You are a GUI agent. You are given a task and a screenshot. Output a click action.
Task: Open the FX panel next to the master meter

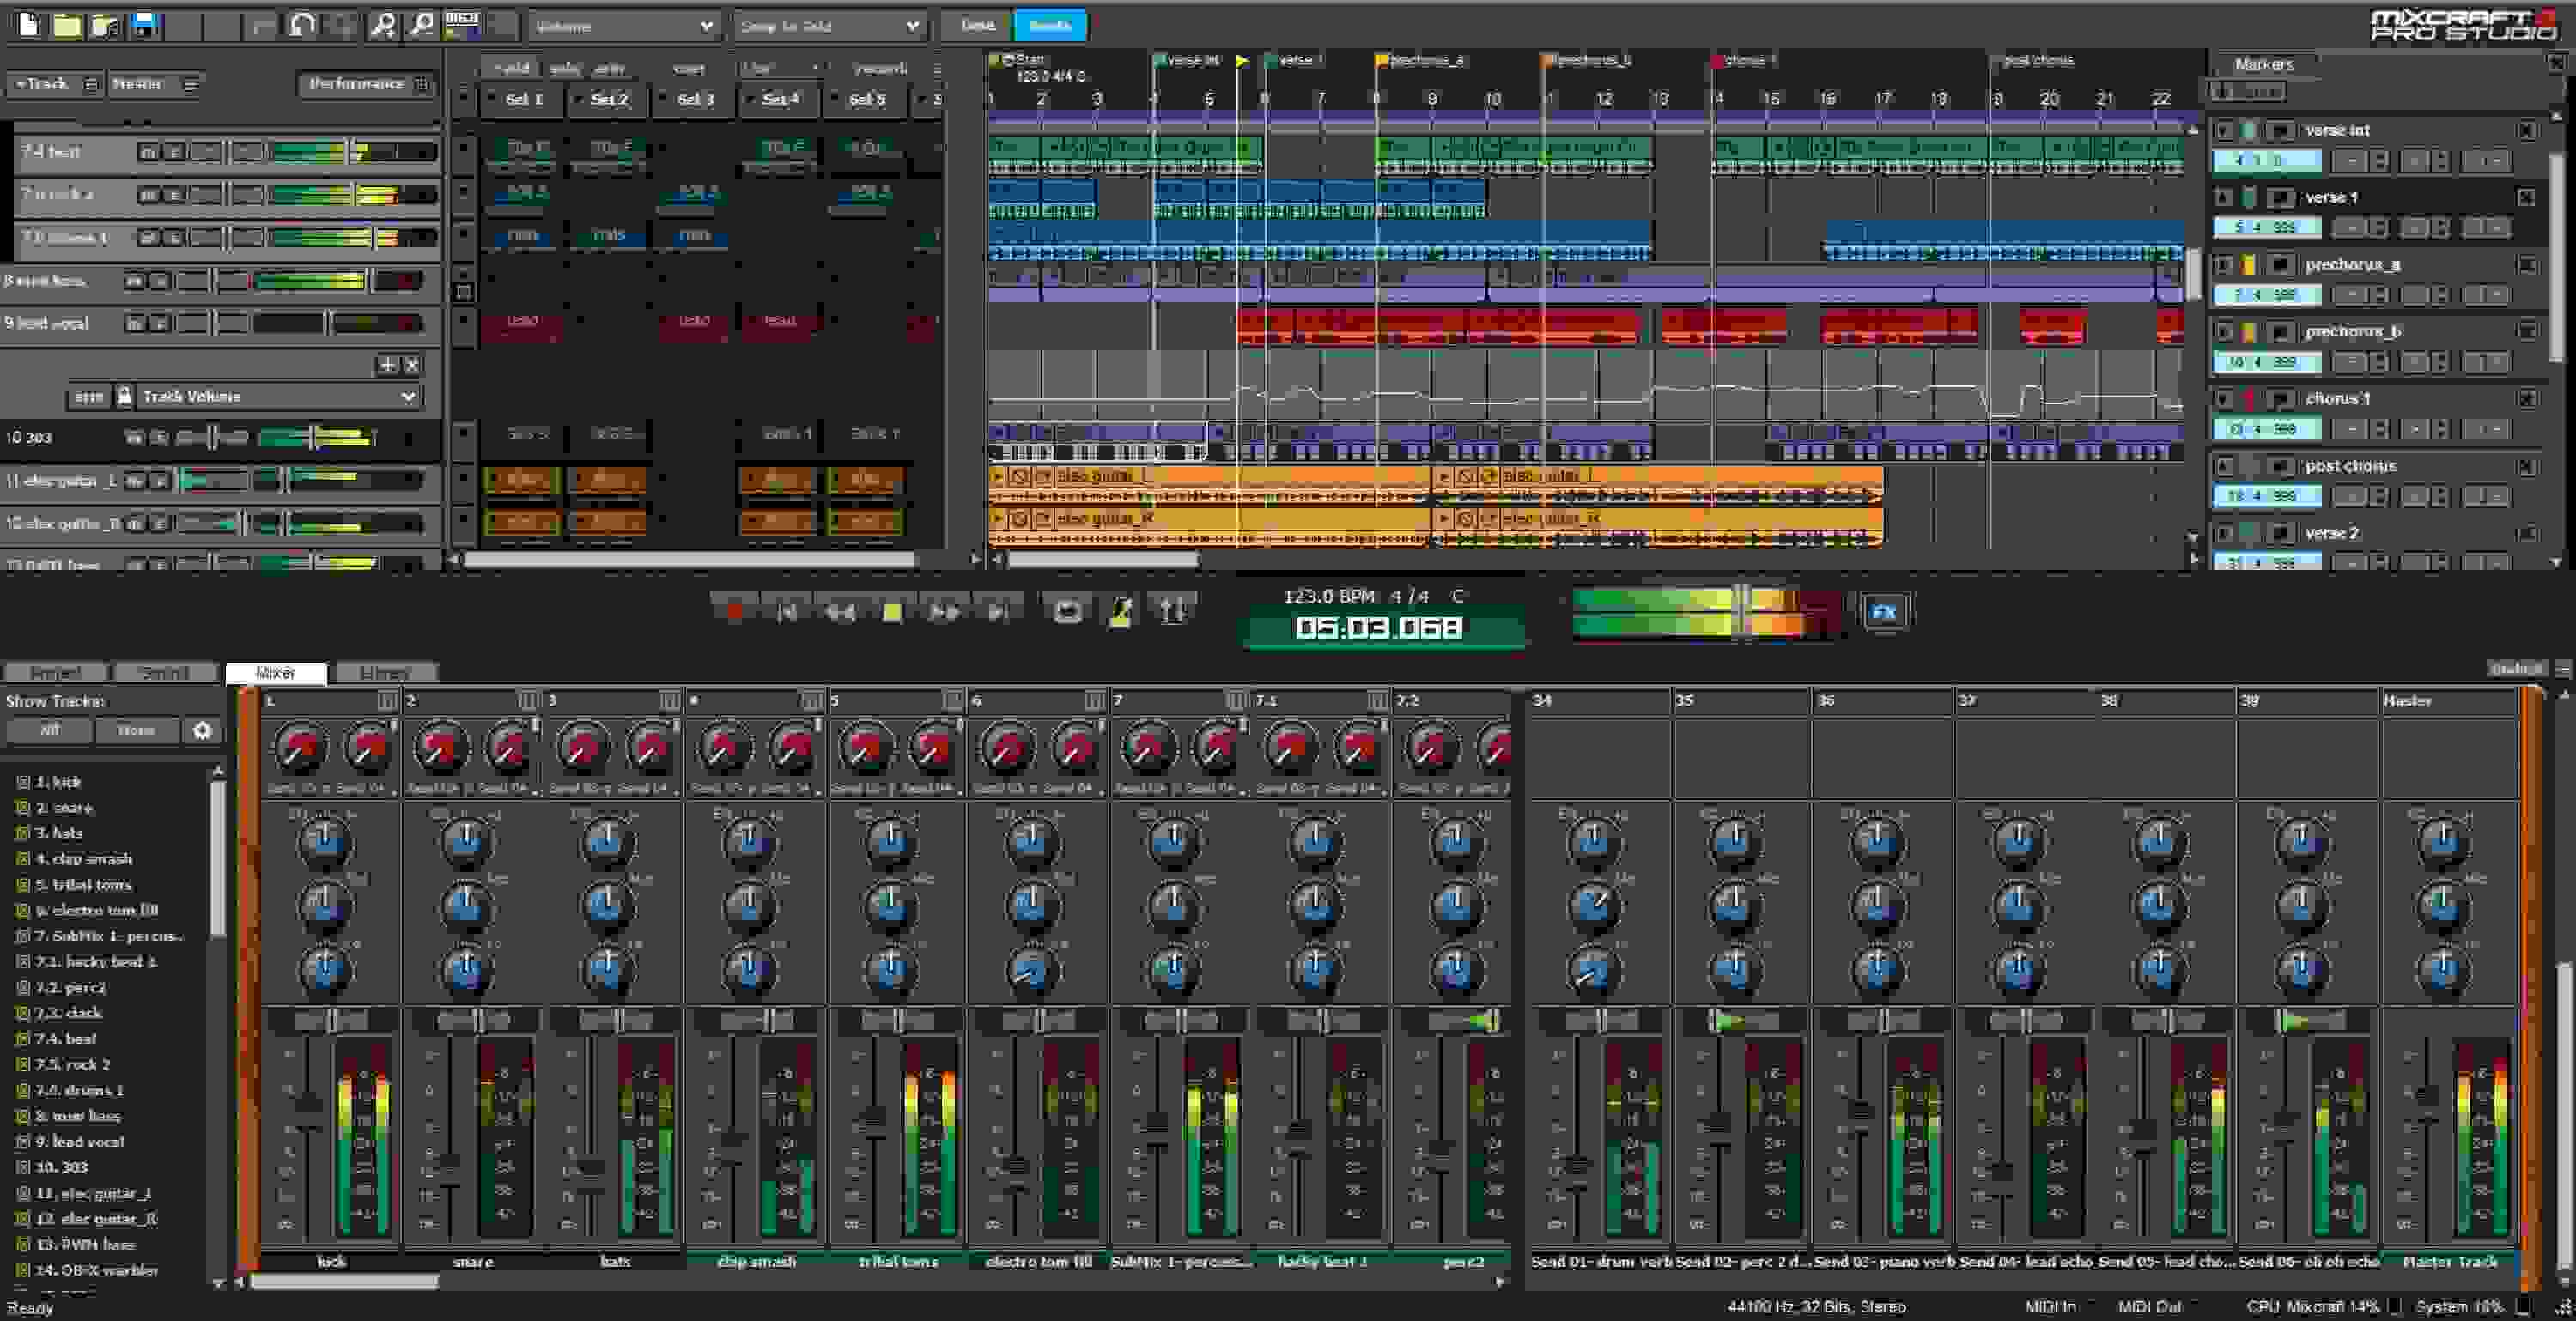pos(1884,613)
